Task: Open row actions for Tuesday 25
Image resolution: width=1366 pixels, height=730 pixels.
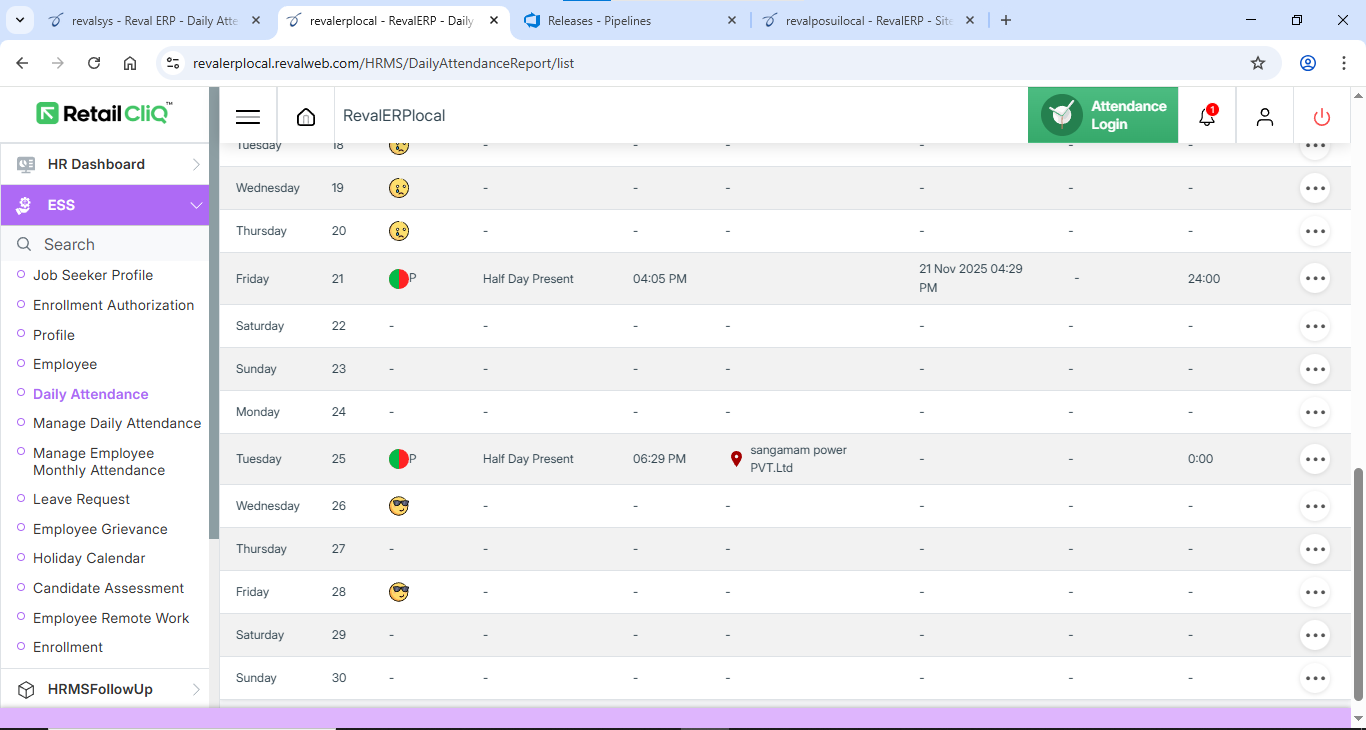Action: coord(1315,459)
